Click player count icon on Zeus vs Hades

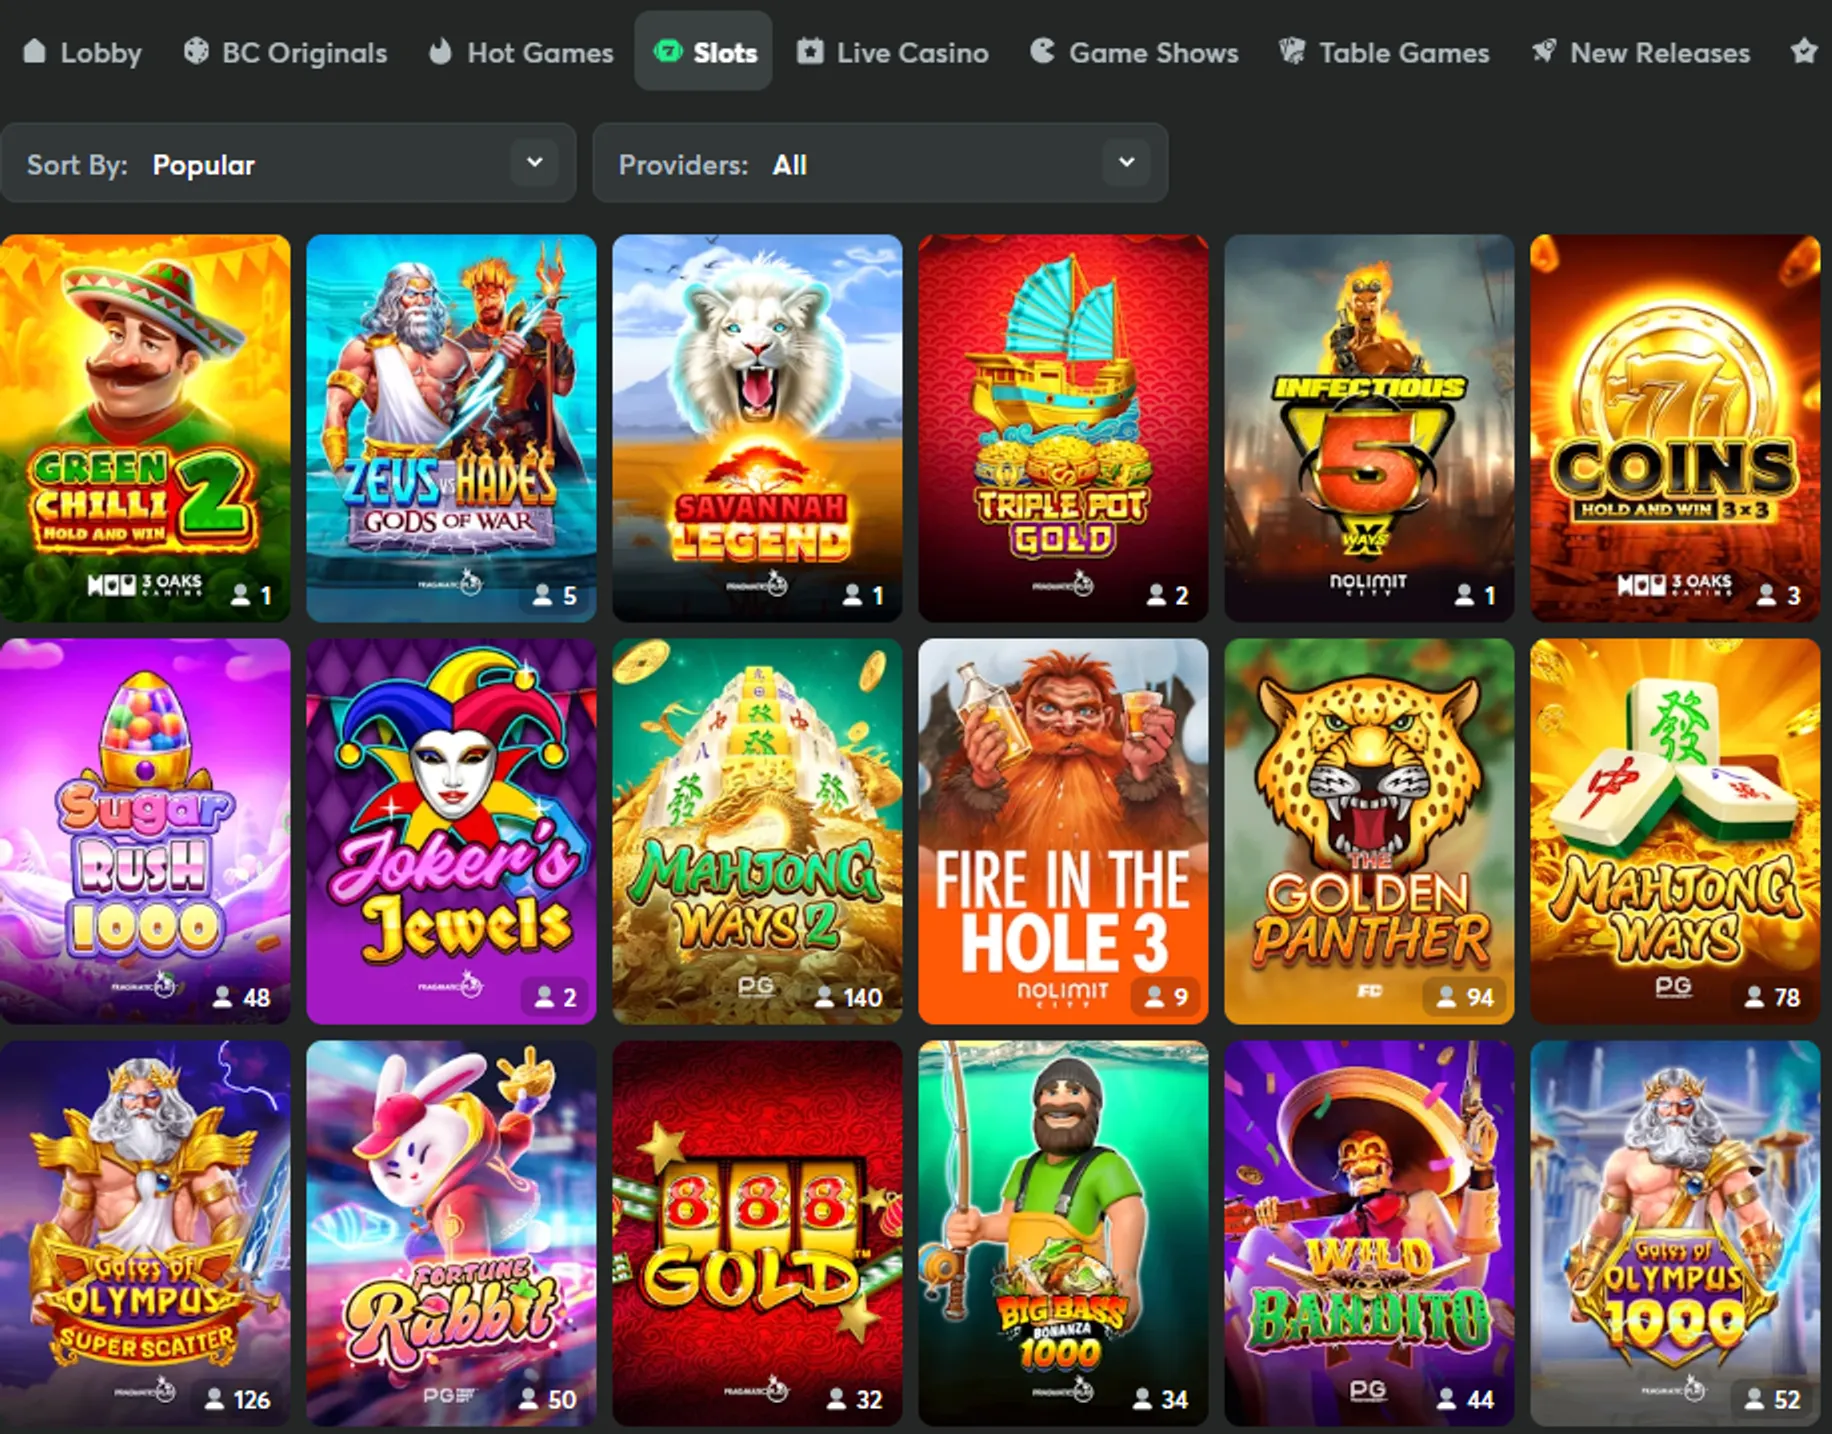coord(542,595)
